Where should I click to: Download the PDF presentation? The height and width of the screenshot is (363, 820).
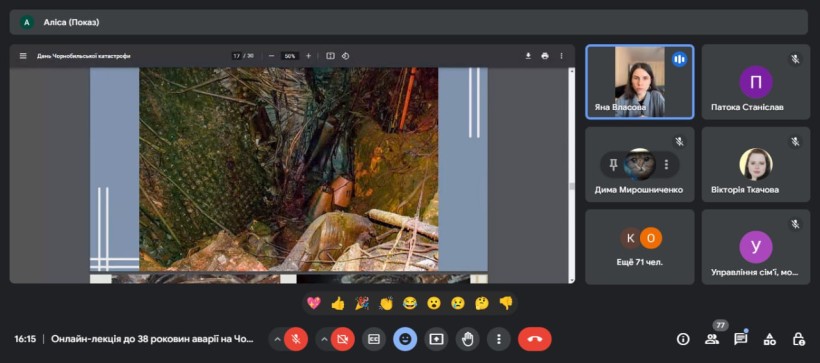coord(528,56)
